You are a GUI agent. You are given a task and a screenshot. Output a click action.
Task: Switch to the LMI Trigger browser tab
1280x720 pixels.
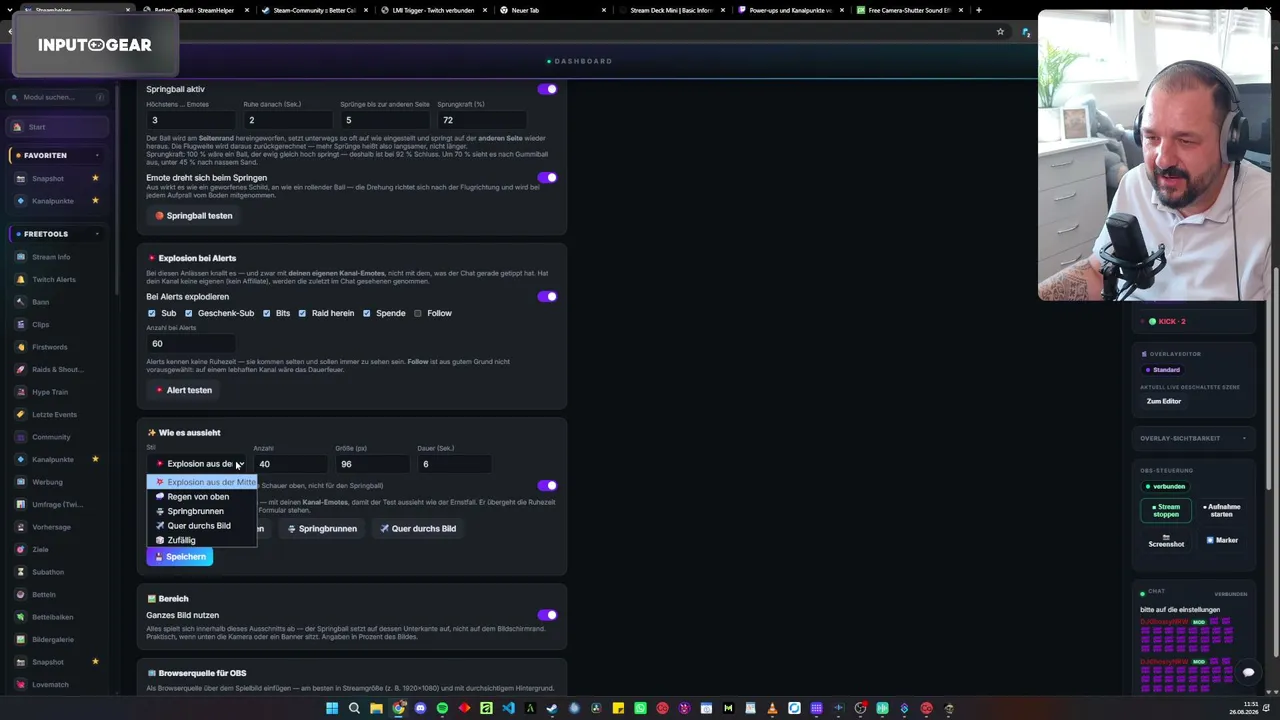tap(432, 10)
